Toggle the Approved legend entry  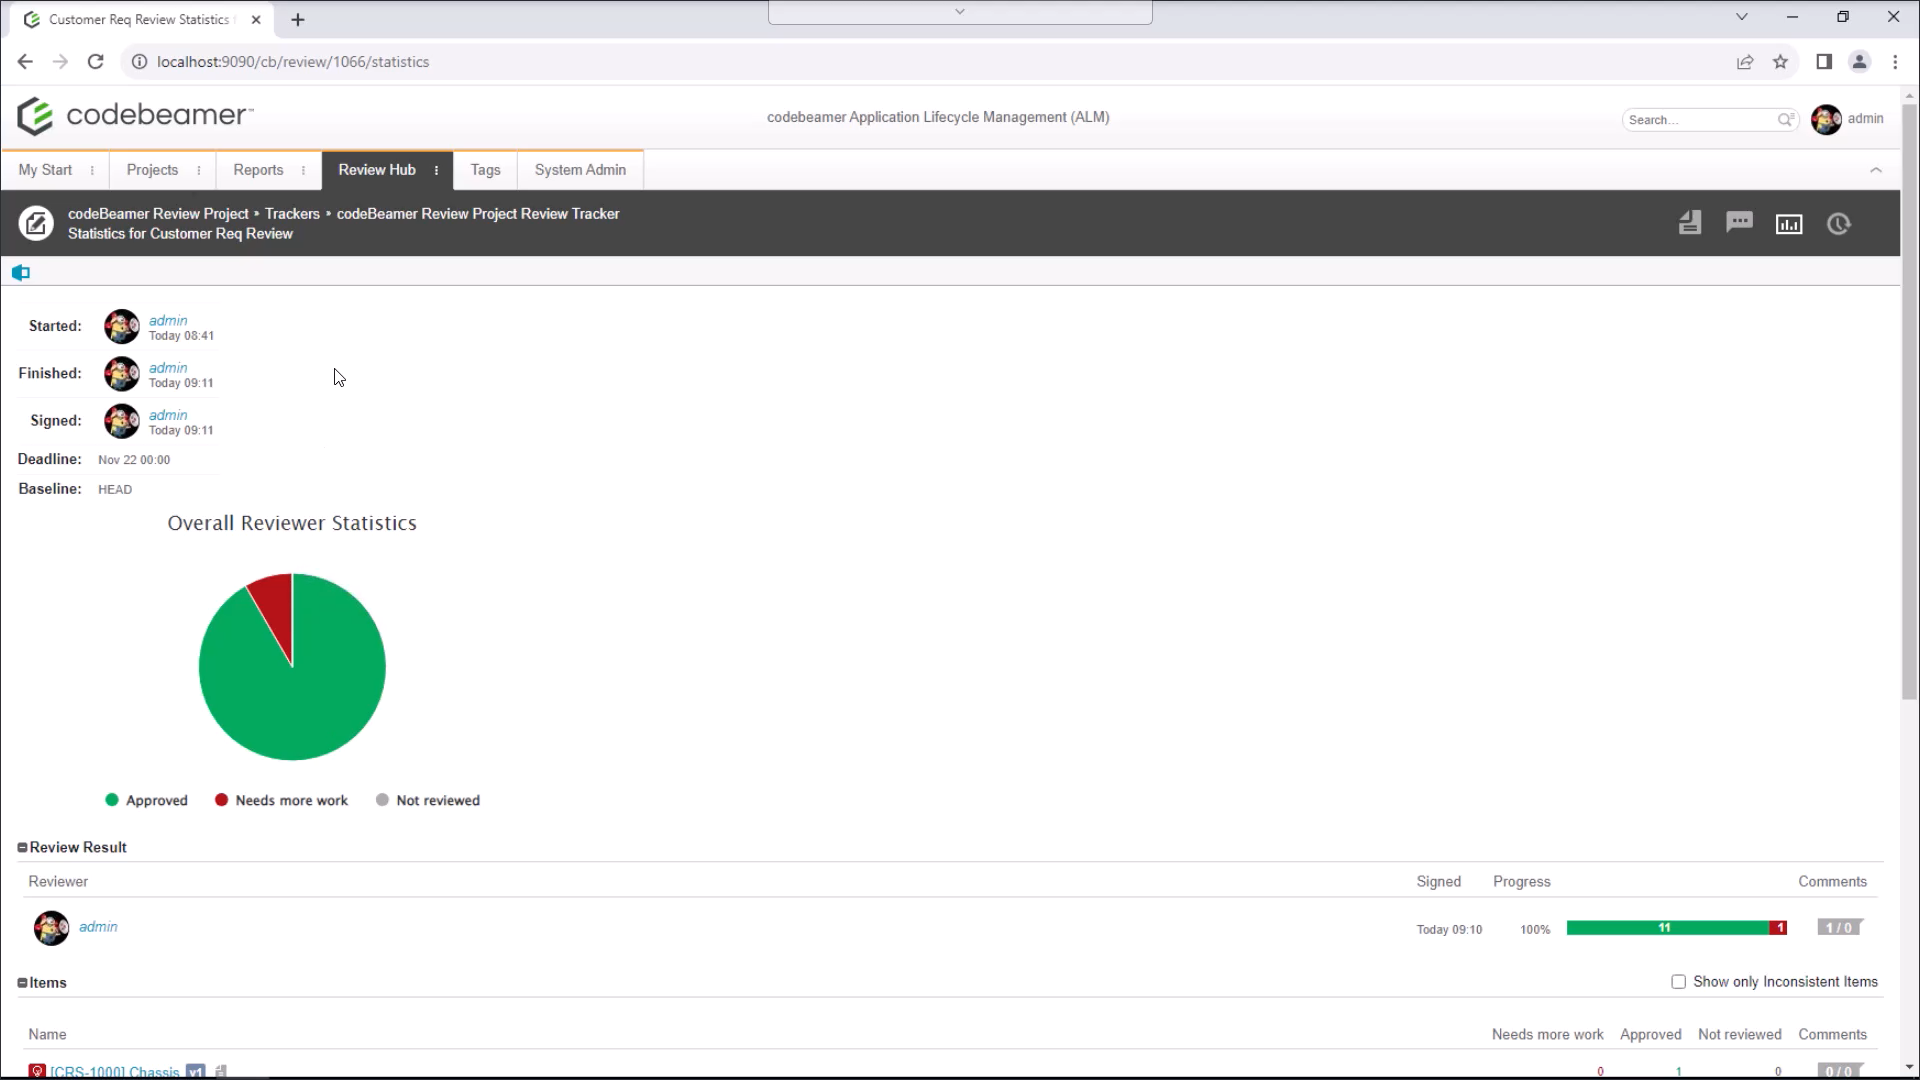click(146, 800)
